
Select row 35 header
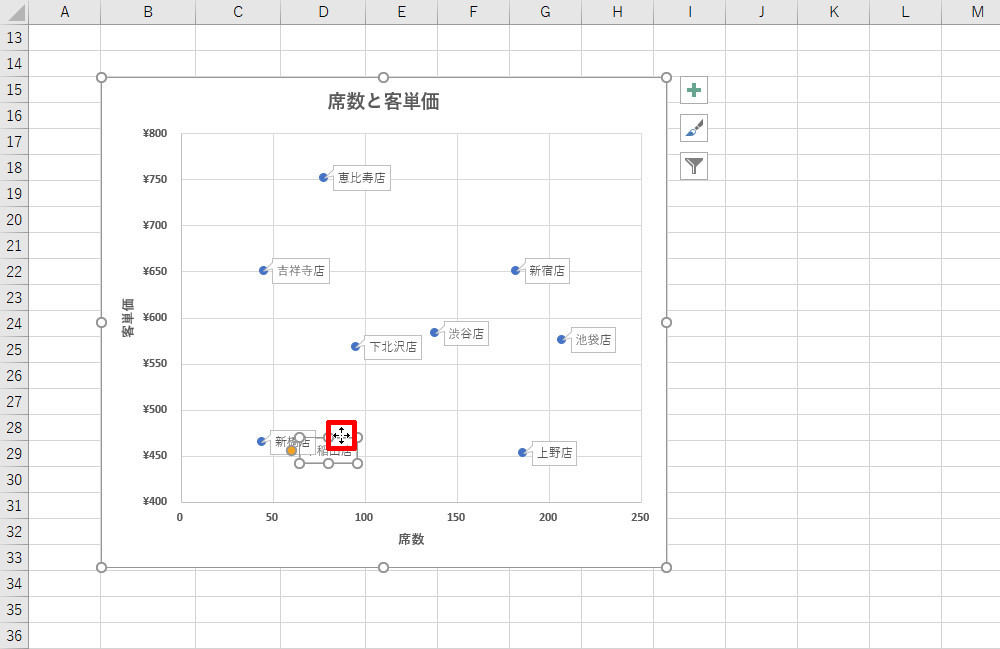click(14, 610)
